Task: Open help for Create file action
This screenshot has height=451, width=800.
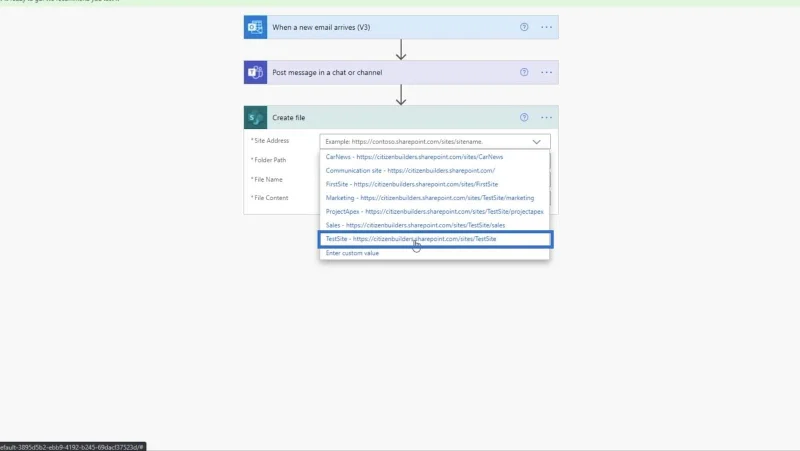Action: (524, 117)
